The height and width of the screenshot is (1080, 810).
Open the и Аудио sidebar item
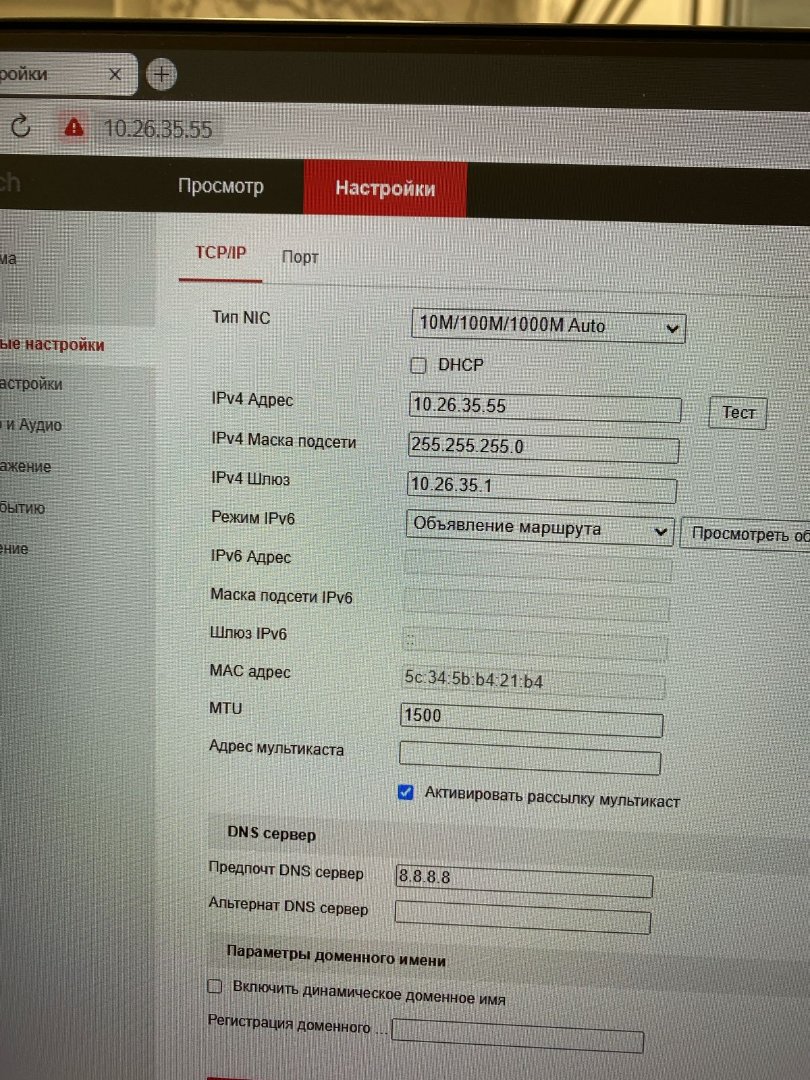click(x=32, y=425)
